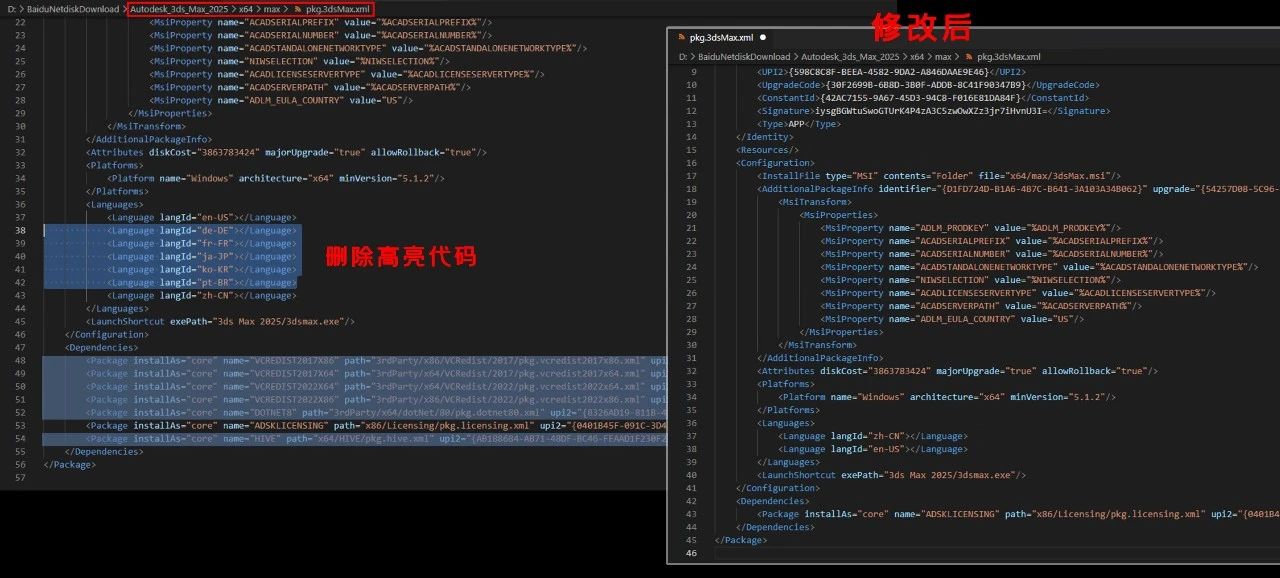Click the ko-KR Language line in the left editor
The image size is (1280, 578).
(201, 269)
